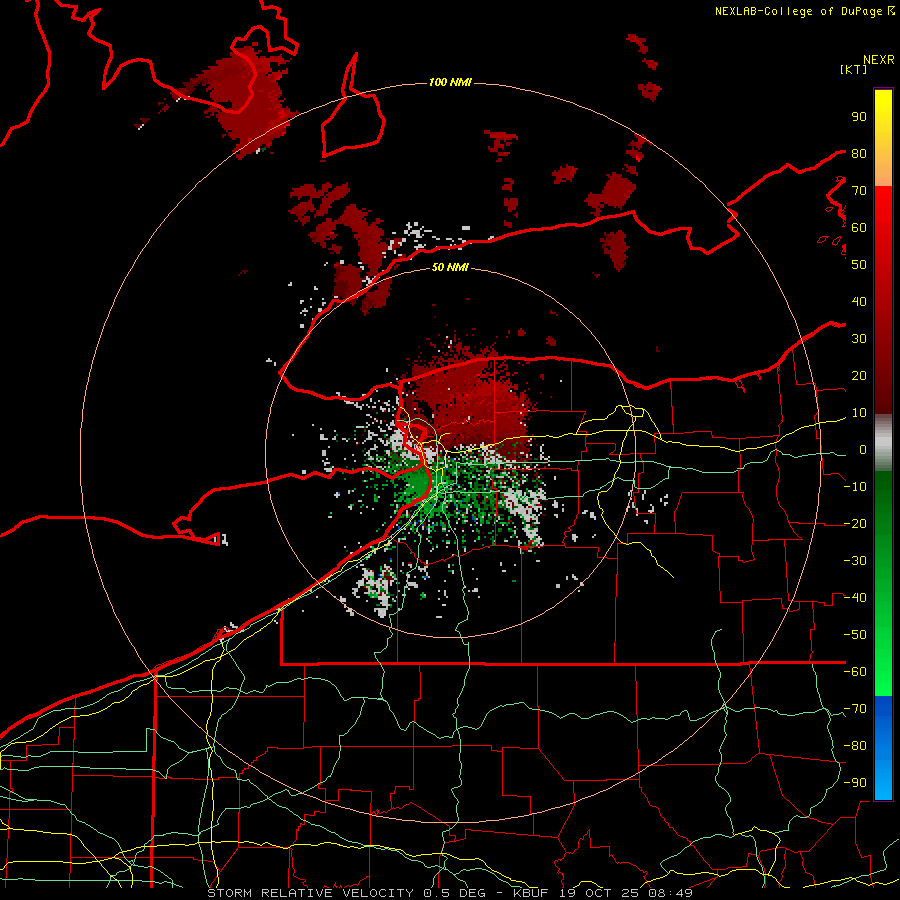Click the gray zero-velocity segment of color bar
Screen dimensions: 900x900
[883, 443]
